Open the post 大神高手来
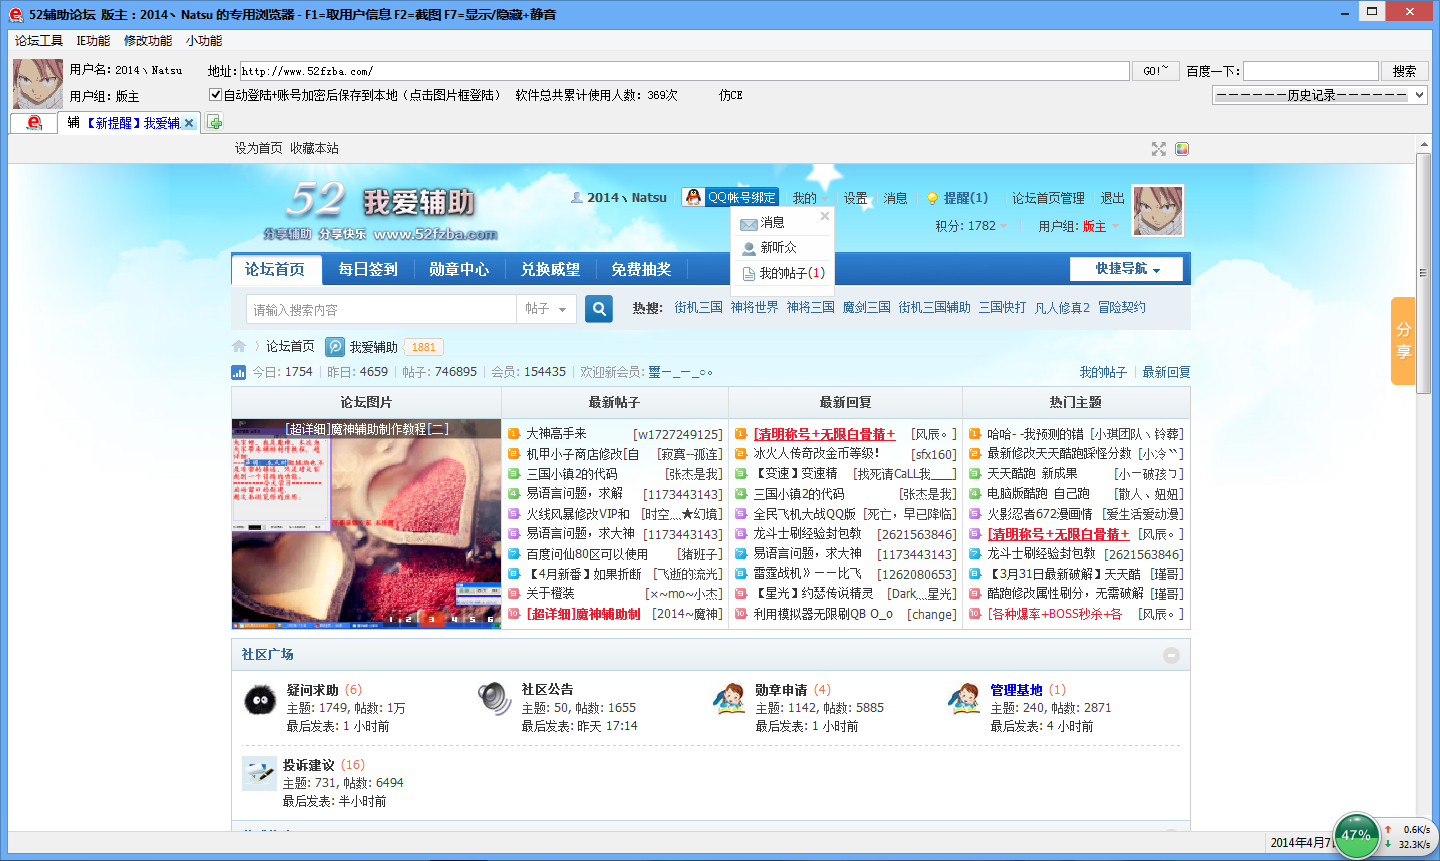This screenshot has width=1440, height=861. coord(556,434)
